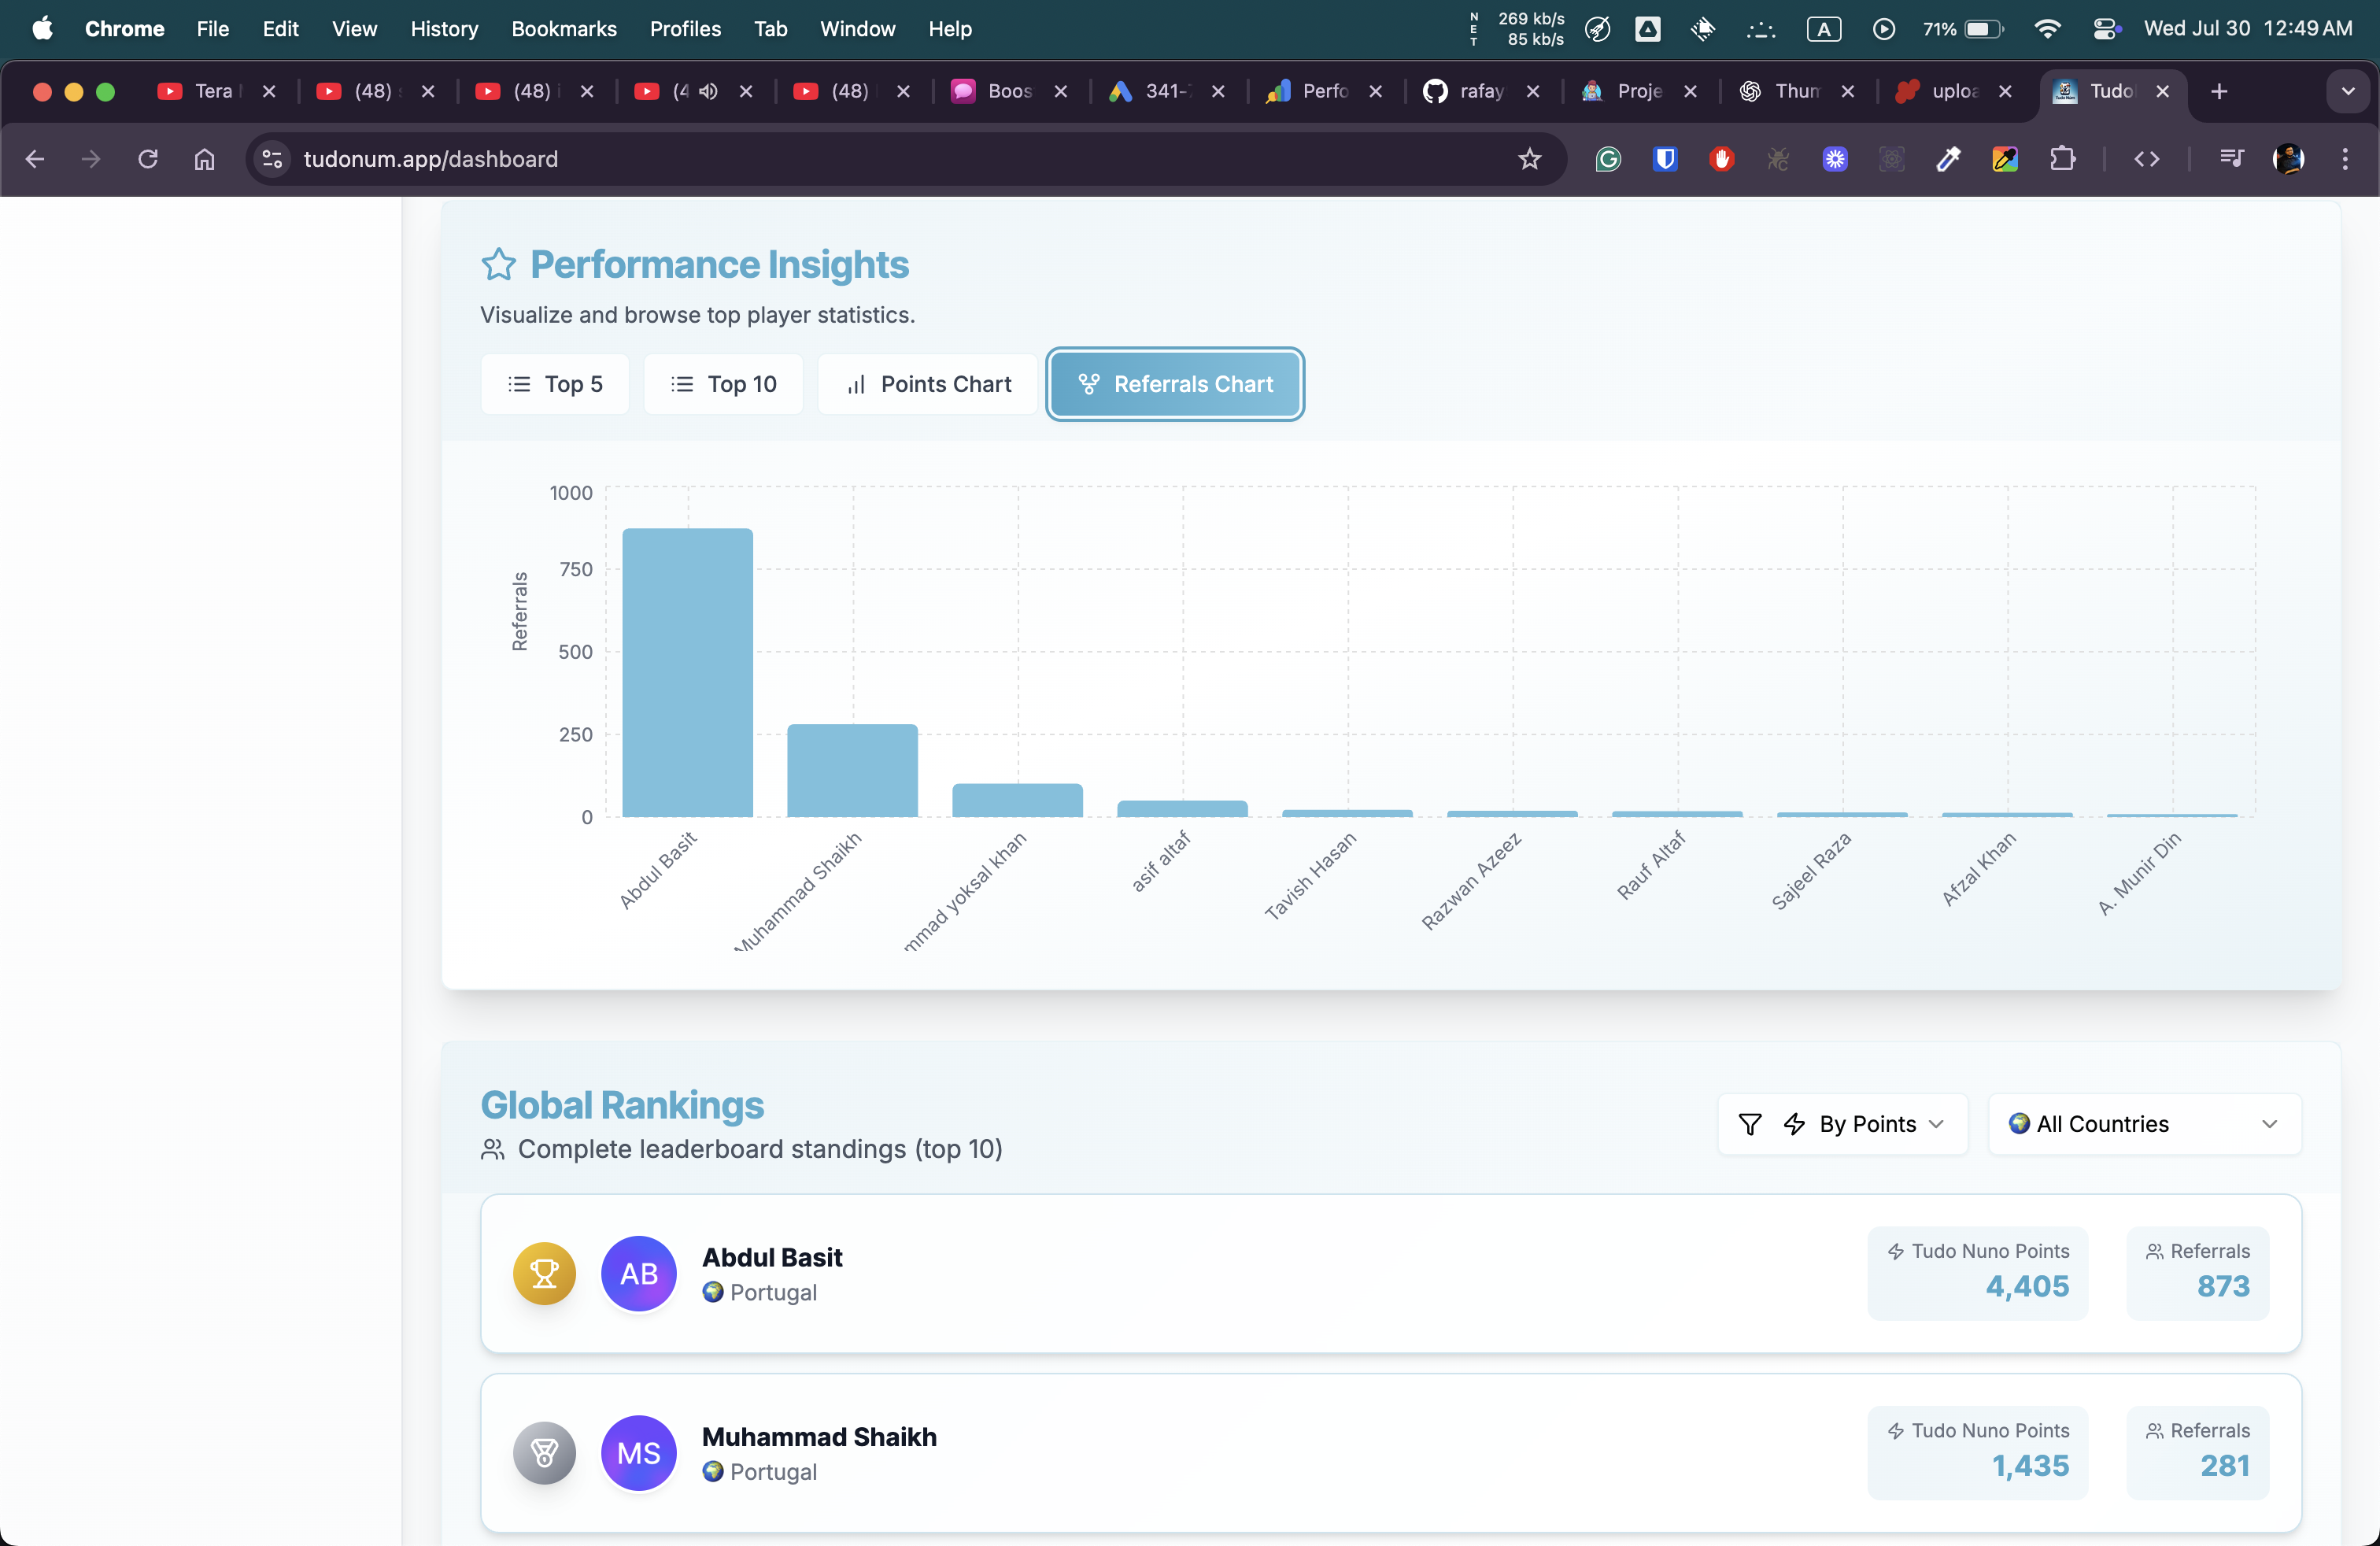This screenshot has width=2380, height=1546.
Task: Expand the Chrome tab search chevron
Action: click(2347, 91)
